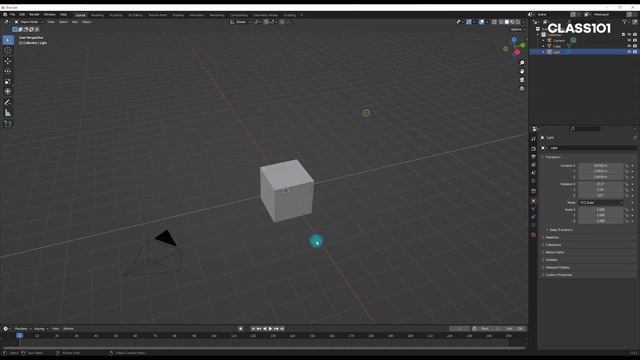Screen dimensions: 640x360
Task: Toggle render camera icon for Cube row
Action: pyautogui.click(x=635, y=46)
